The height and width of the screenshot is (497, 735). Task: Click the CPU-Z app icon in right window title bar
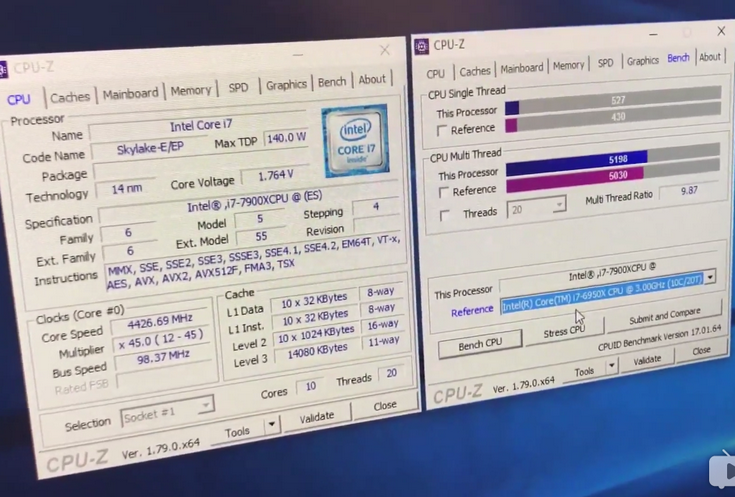(x=421, y=46)
